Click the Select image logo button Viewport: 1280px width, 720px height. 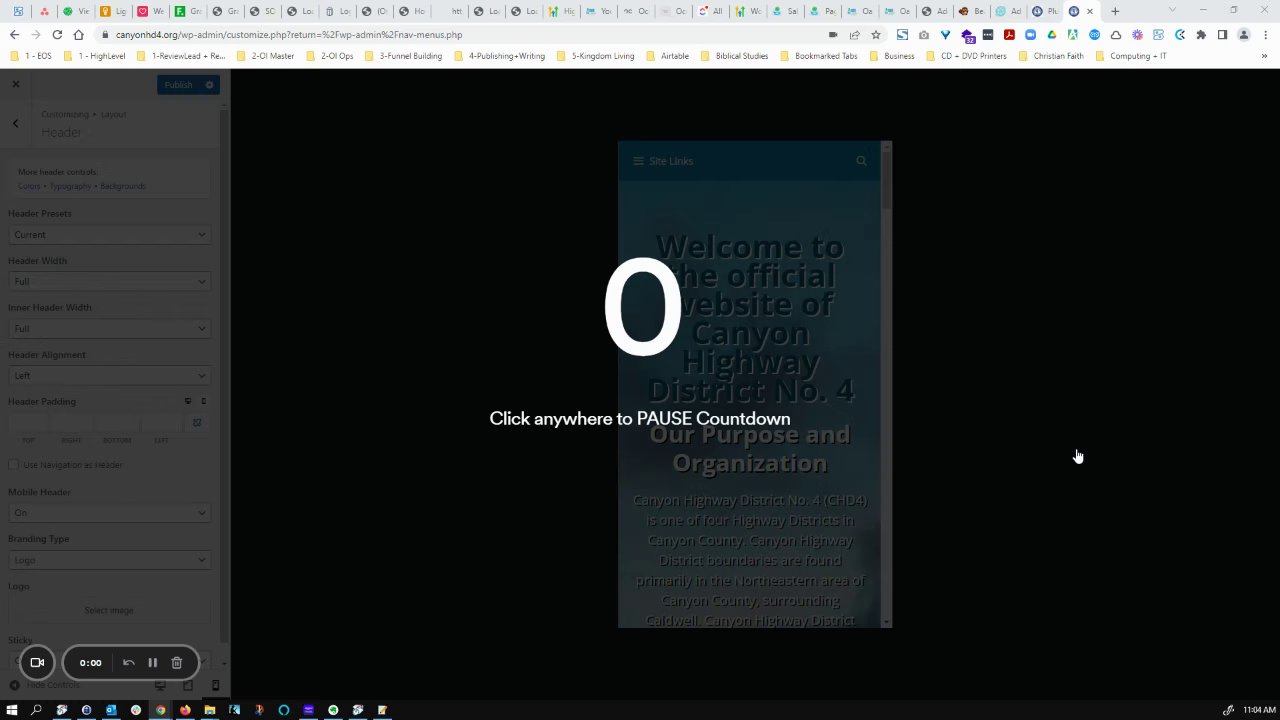pyautogui.click(x=109, y=610)
